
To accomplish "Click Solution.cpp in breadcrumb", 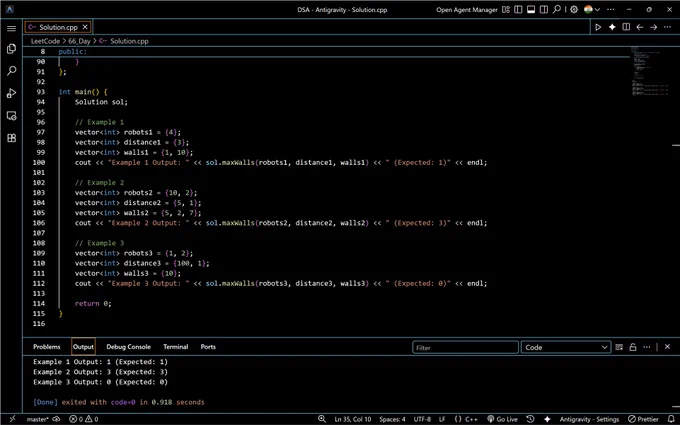I will click(129, 41).
